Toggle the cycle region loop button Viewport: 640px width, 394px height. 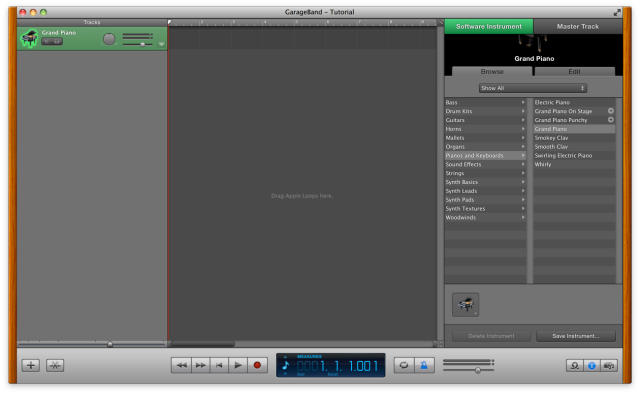tap(404, 365)
